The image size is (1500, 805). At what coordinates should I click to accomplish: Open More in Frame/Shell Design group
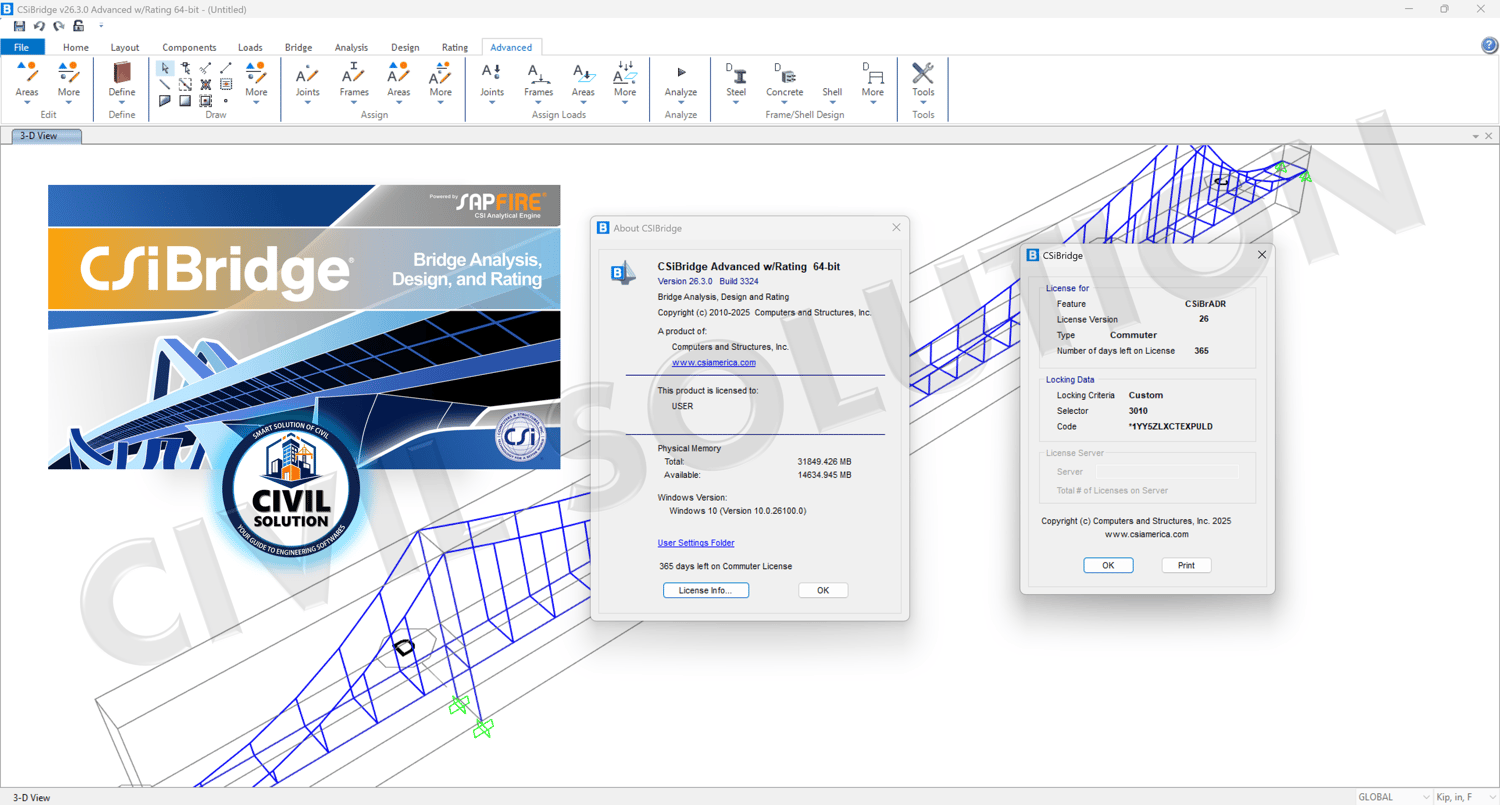873,82
